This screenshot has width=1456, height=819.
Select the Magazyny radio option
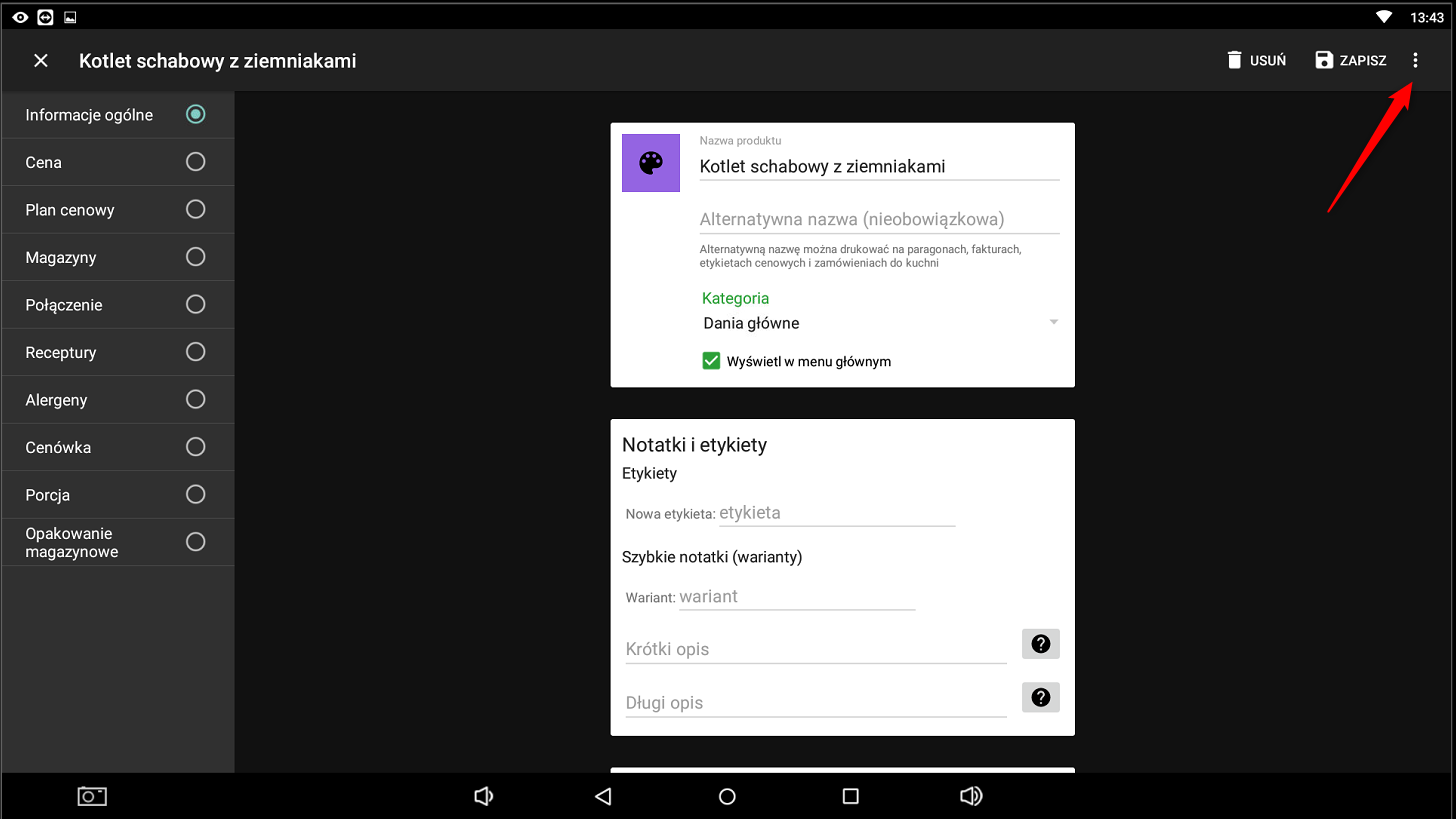pos(195,257)
